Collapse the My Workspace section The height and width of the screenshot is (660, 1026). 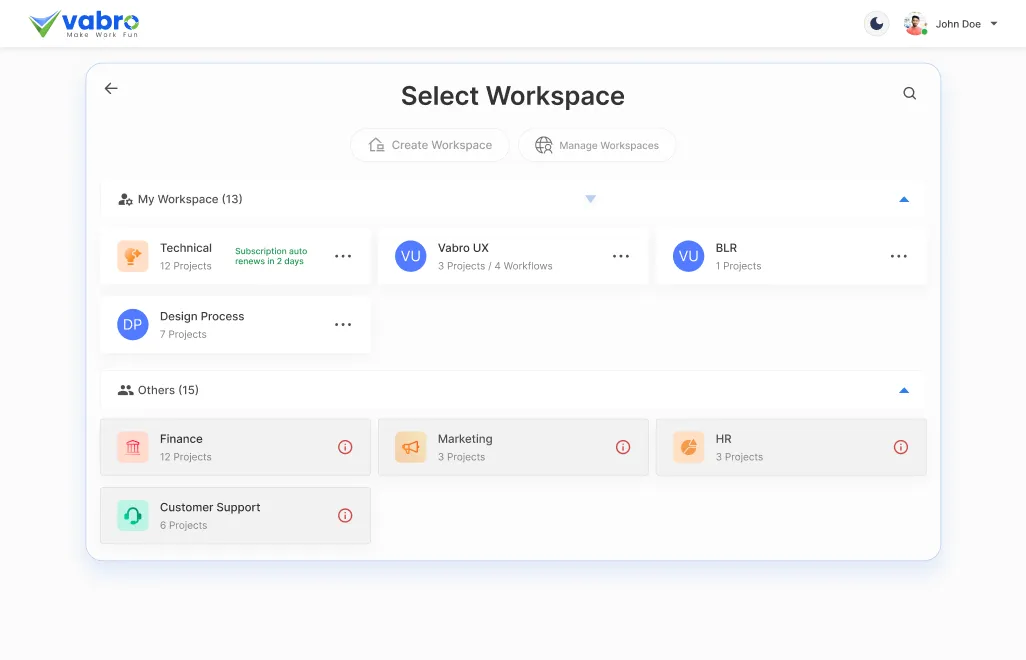tap(904, 199)
